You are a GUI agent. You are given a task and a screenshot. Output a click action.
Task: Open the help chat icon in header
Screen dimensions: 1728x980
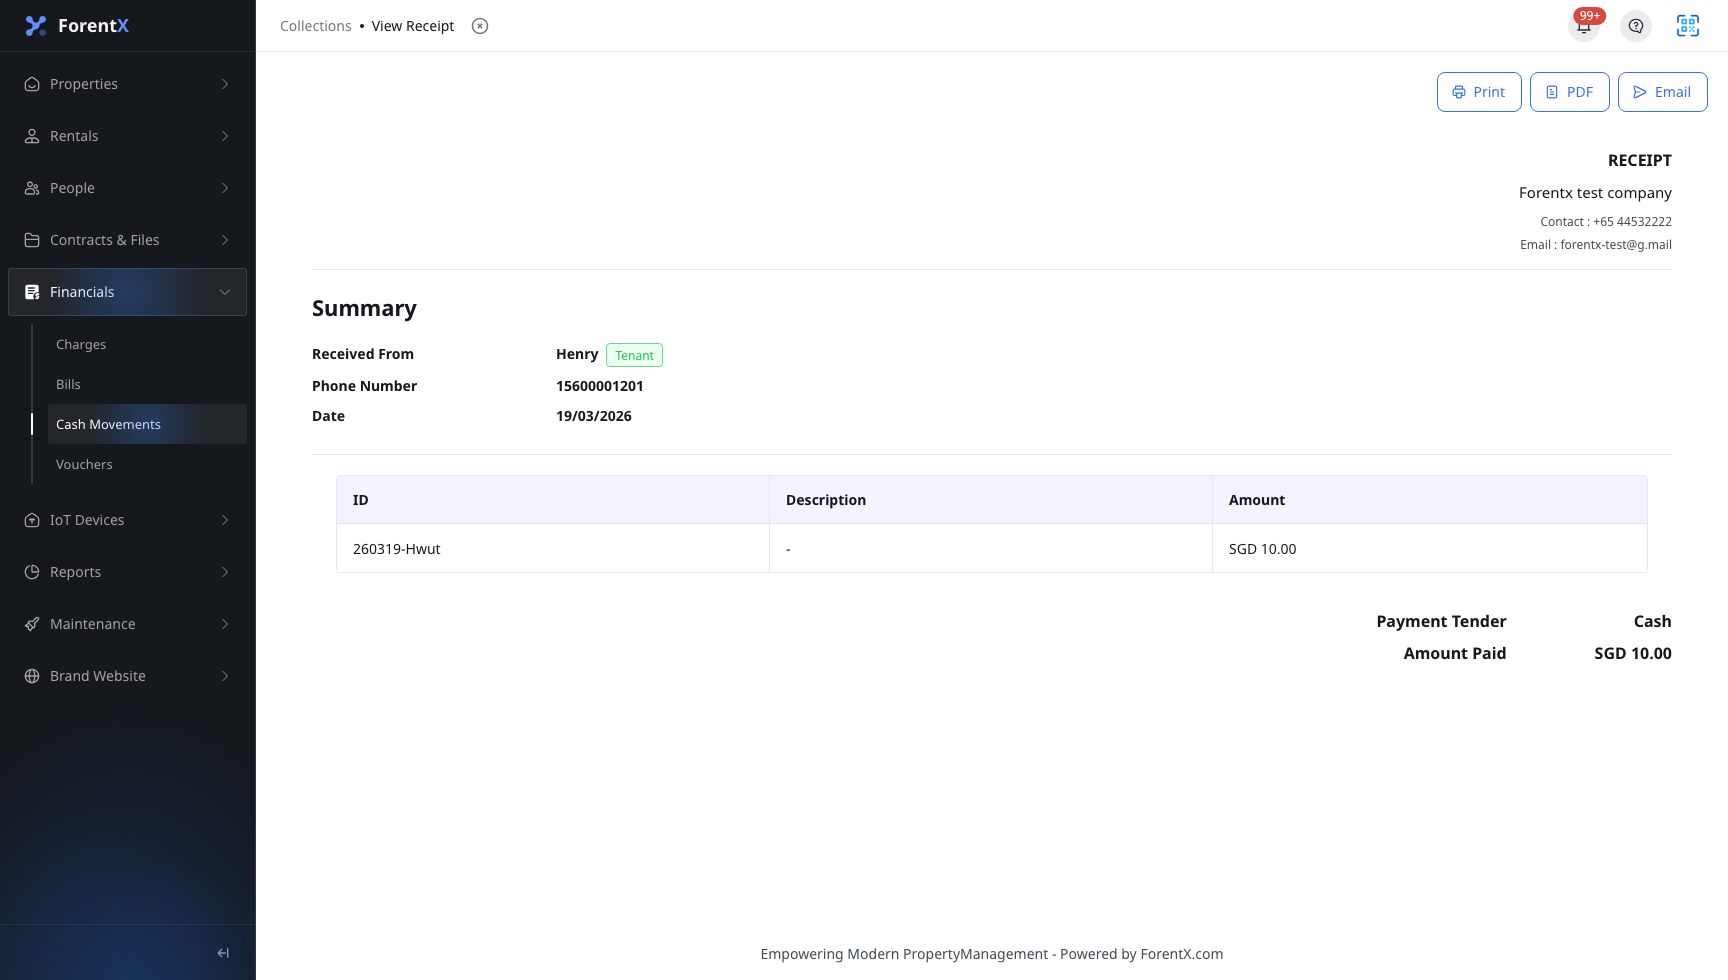(x=1636, y=26)
